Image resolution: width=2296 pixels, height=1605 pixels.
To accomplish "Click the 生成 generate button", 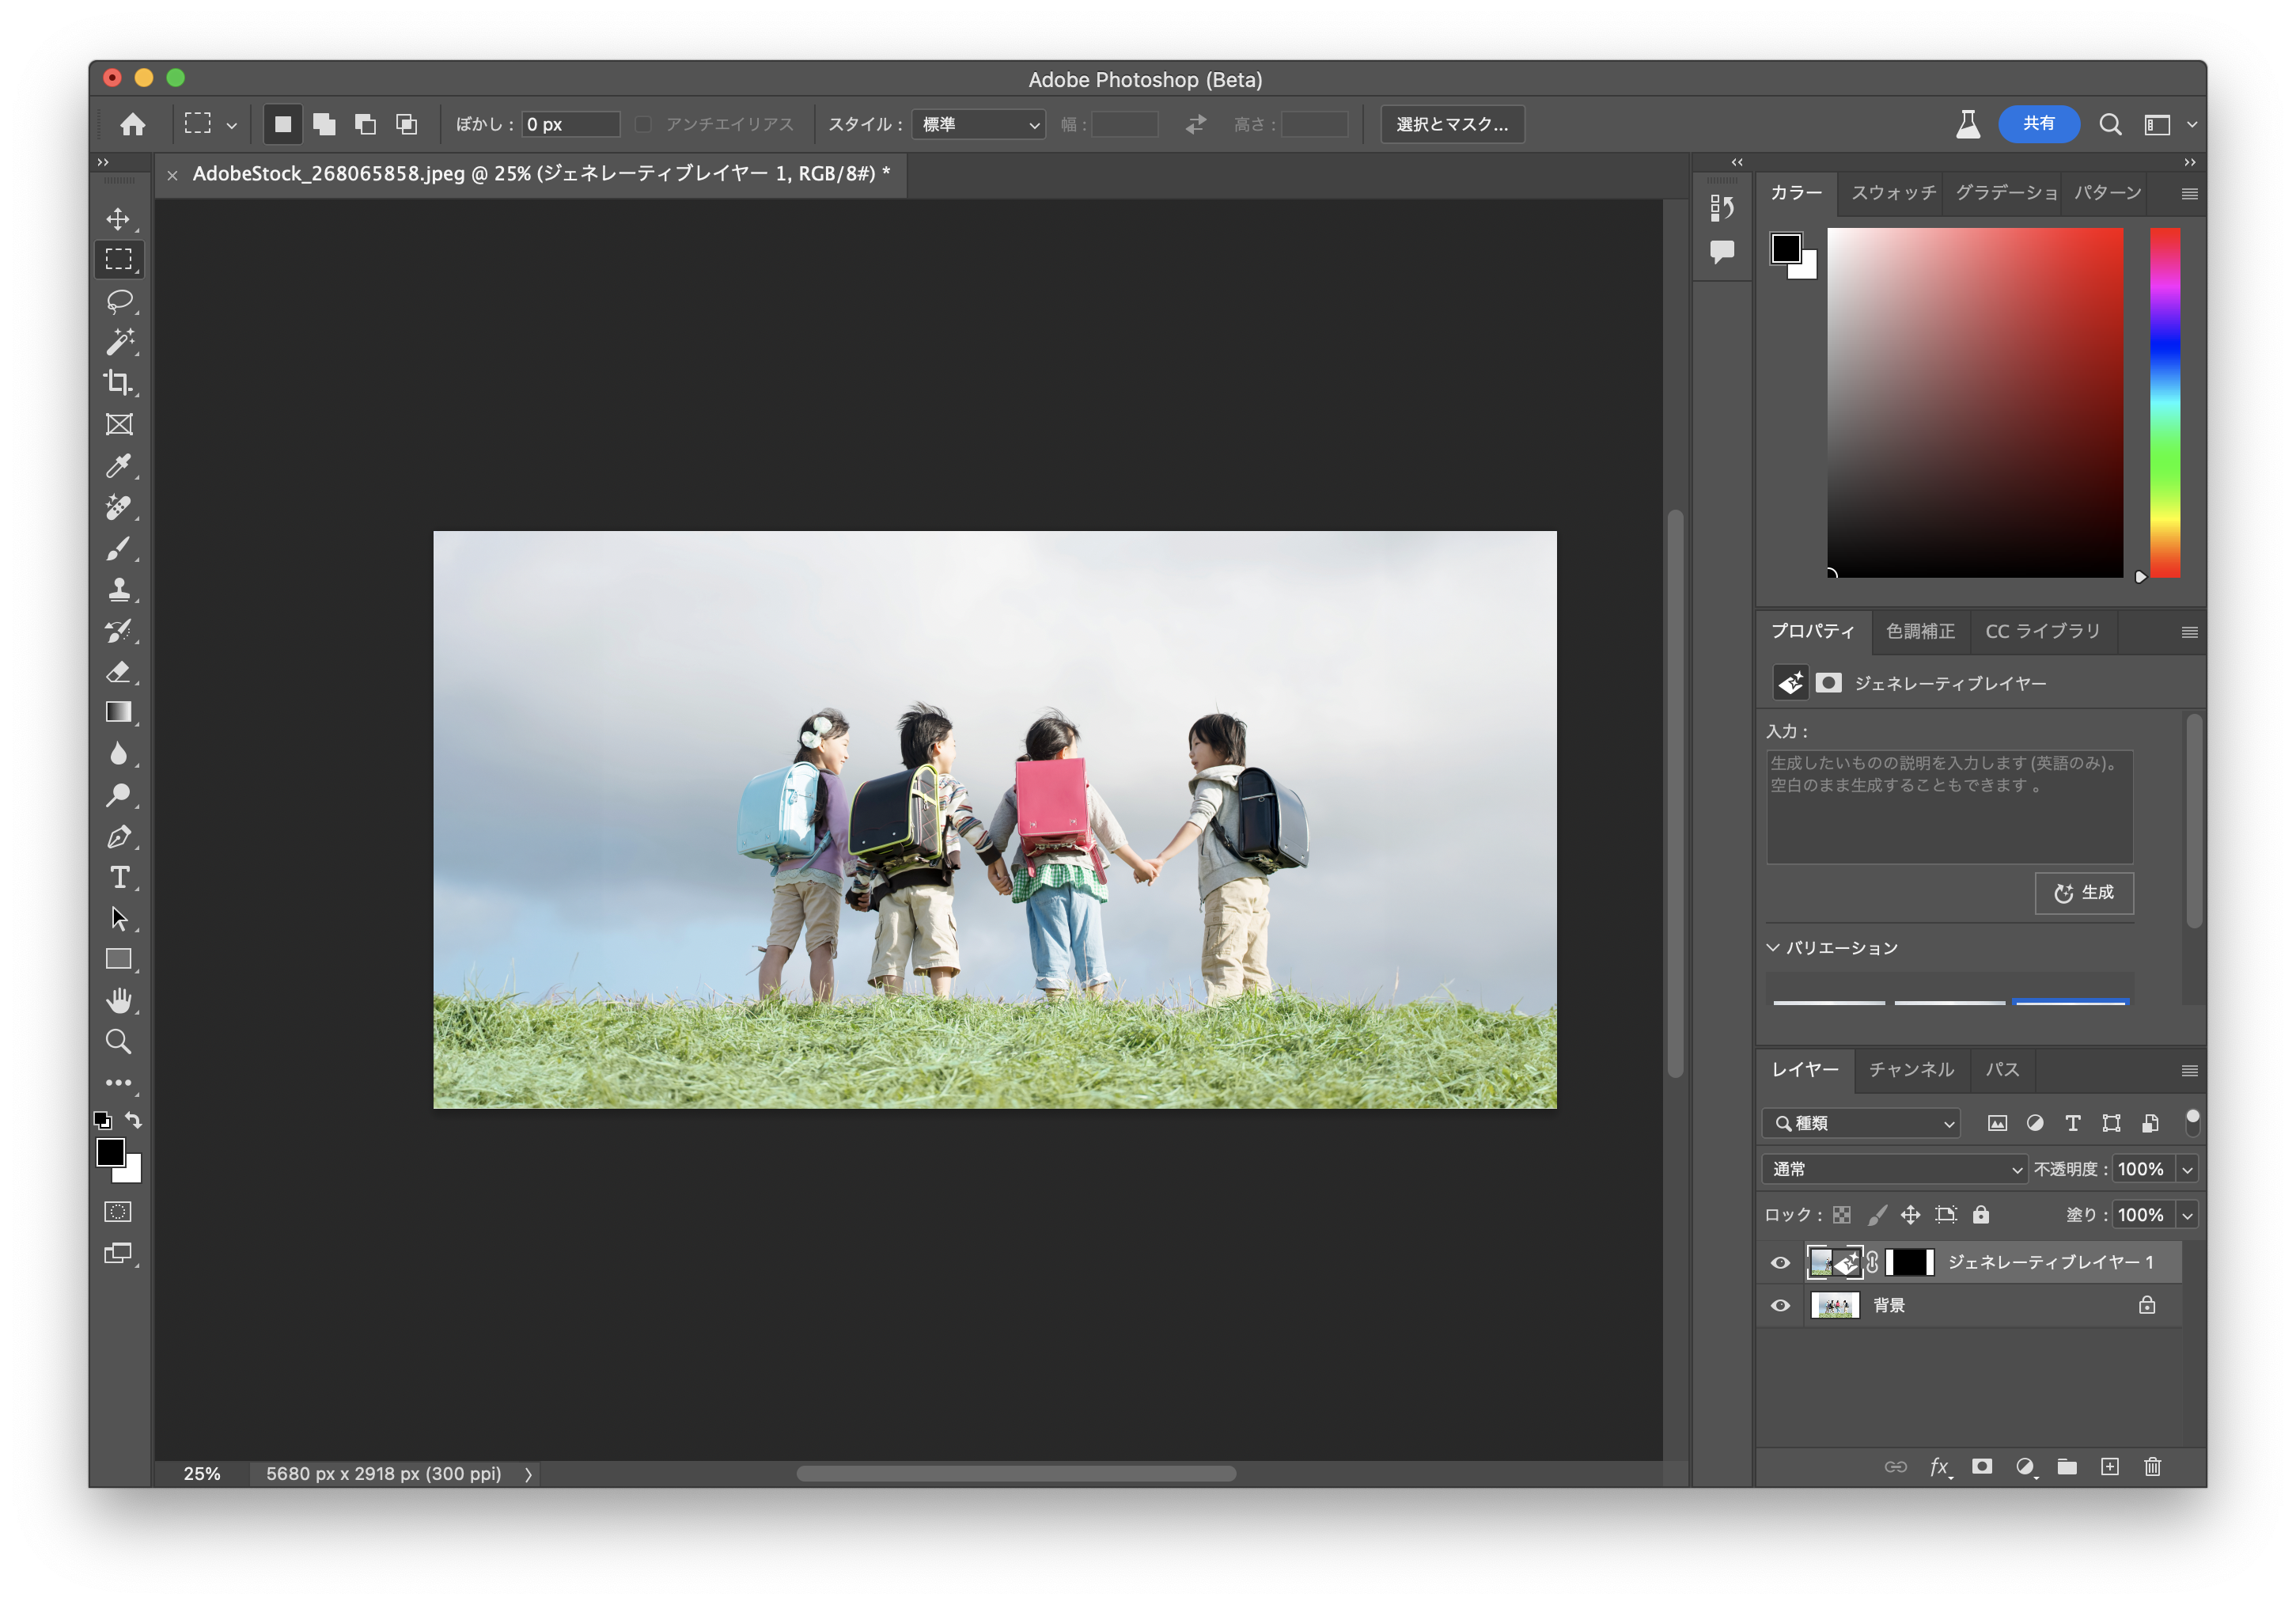I will (x=2084, y=892).
